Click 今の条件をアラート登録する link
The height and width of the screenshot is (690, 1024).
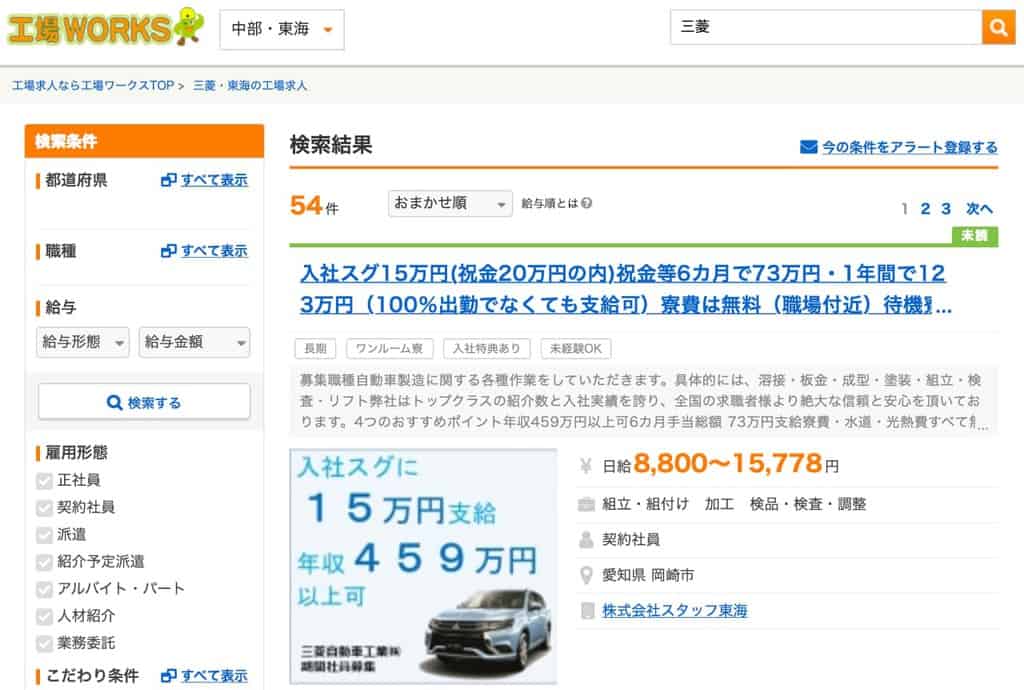909,148
